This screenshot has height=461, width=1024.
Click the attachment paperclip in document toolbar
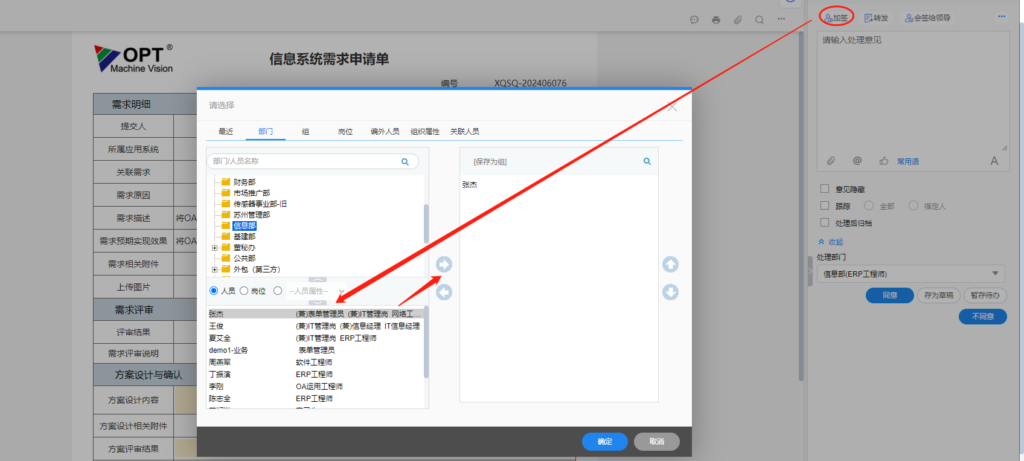click(x=738, y=19)
